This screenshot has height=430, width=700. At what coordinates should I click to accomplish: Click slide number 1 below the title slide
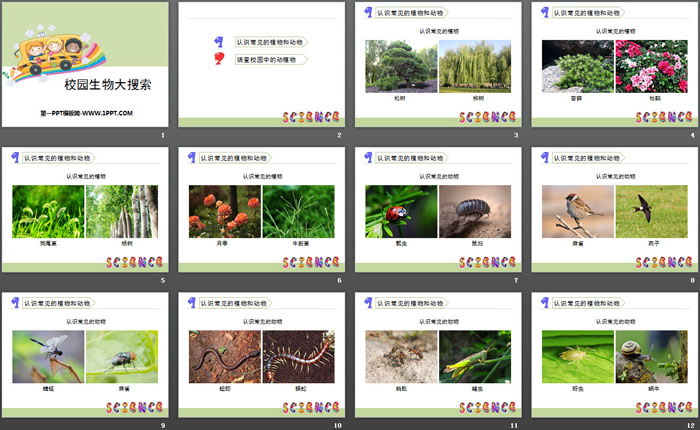click(163, 135)
